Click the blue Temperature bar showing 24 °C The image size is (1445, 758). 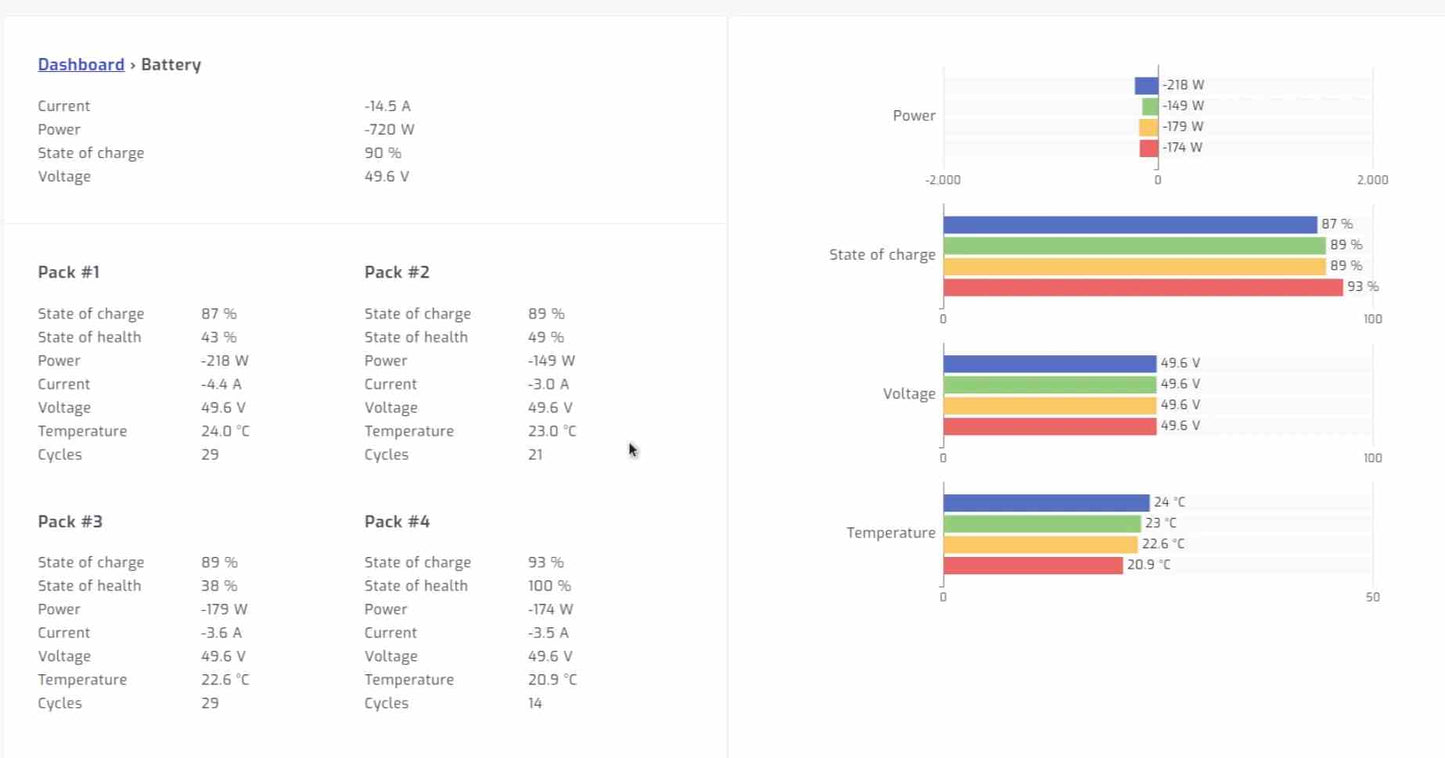point(1046,503)
